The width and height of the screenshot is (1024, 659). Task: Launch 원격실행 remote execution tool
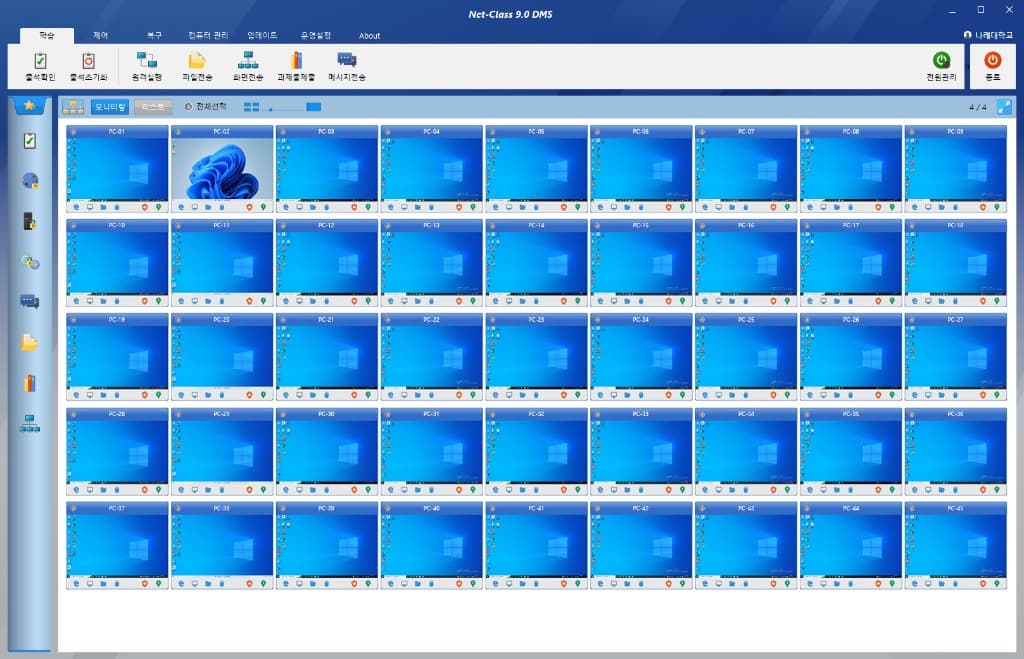146,67
